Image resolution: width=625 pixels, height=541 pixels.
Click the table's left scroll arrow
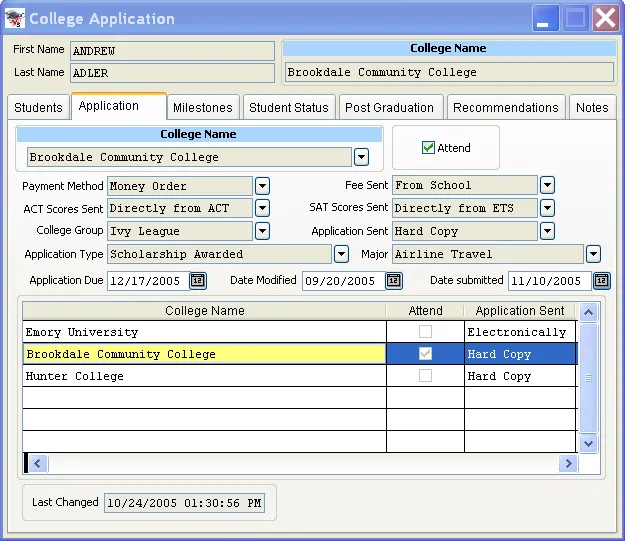[x=37, y=463]
